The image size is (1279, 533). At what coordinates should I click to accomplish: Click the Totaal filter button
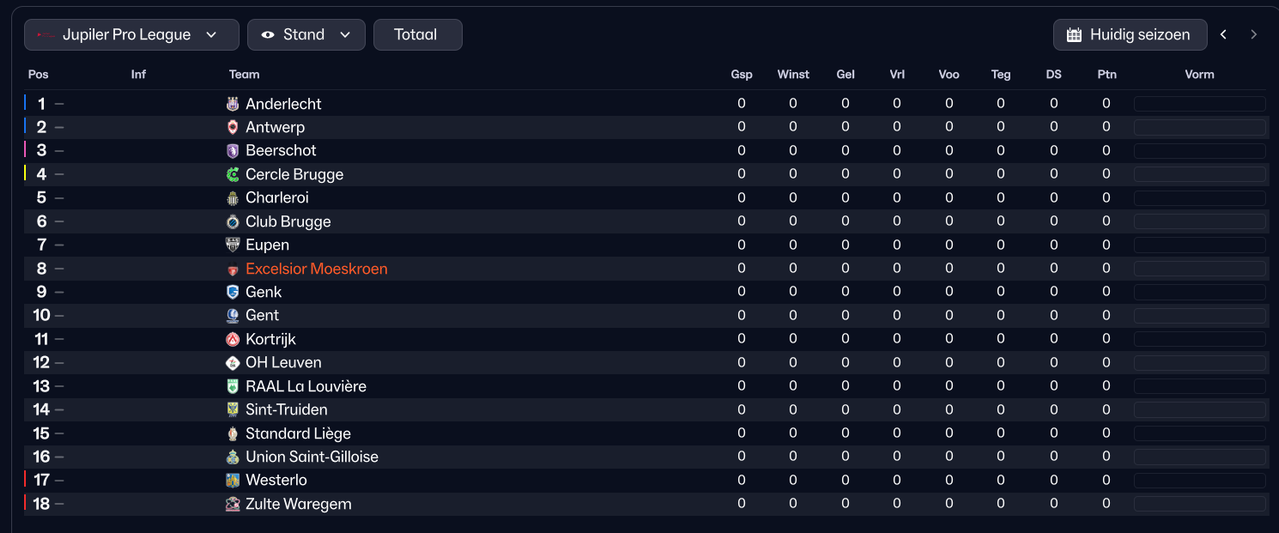(418, 35)
